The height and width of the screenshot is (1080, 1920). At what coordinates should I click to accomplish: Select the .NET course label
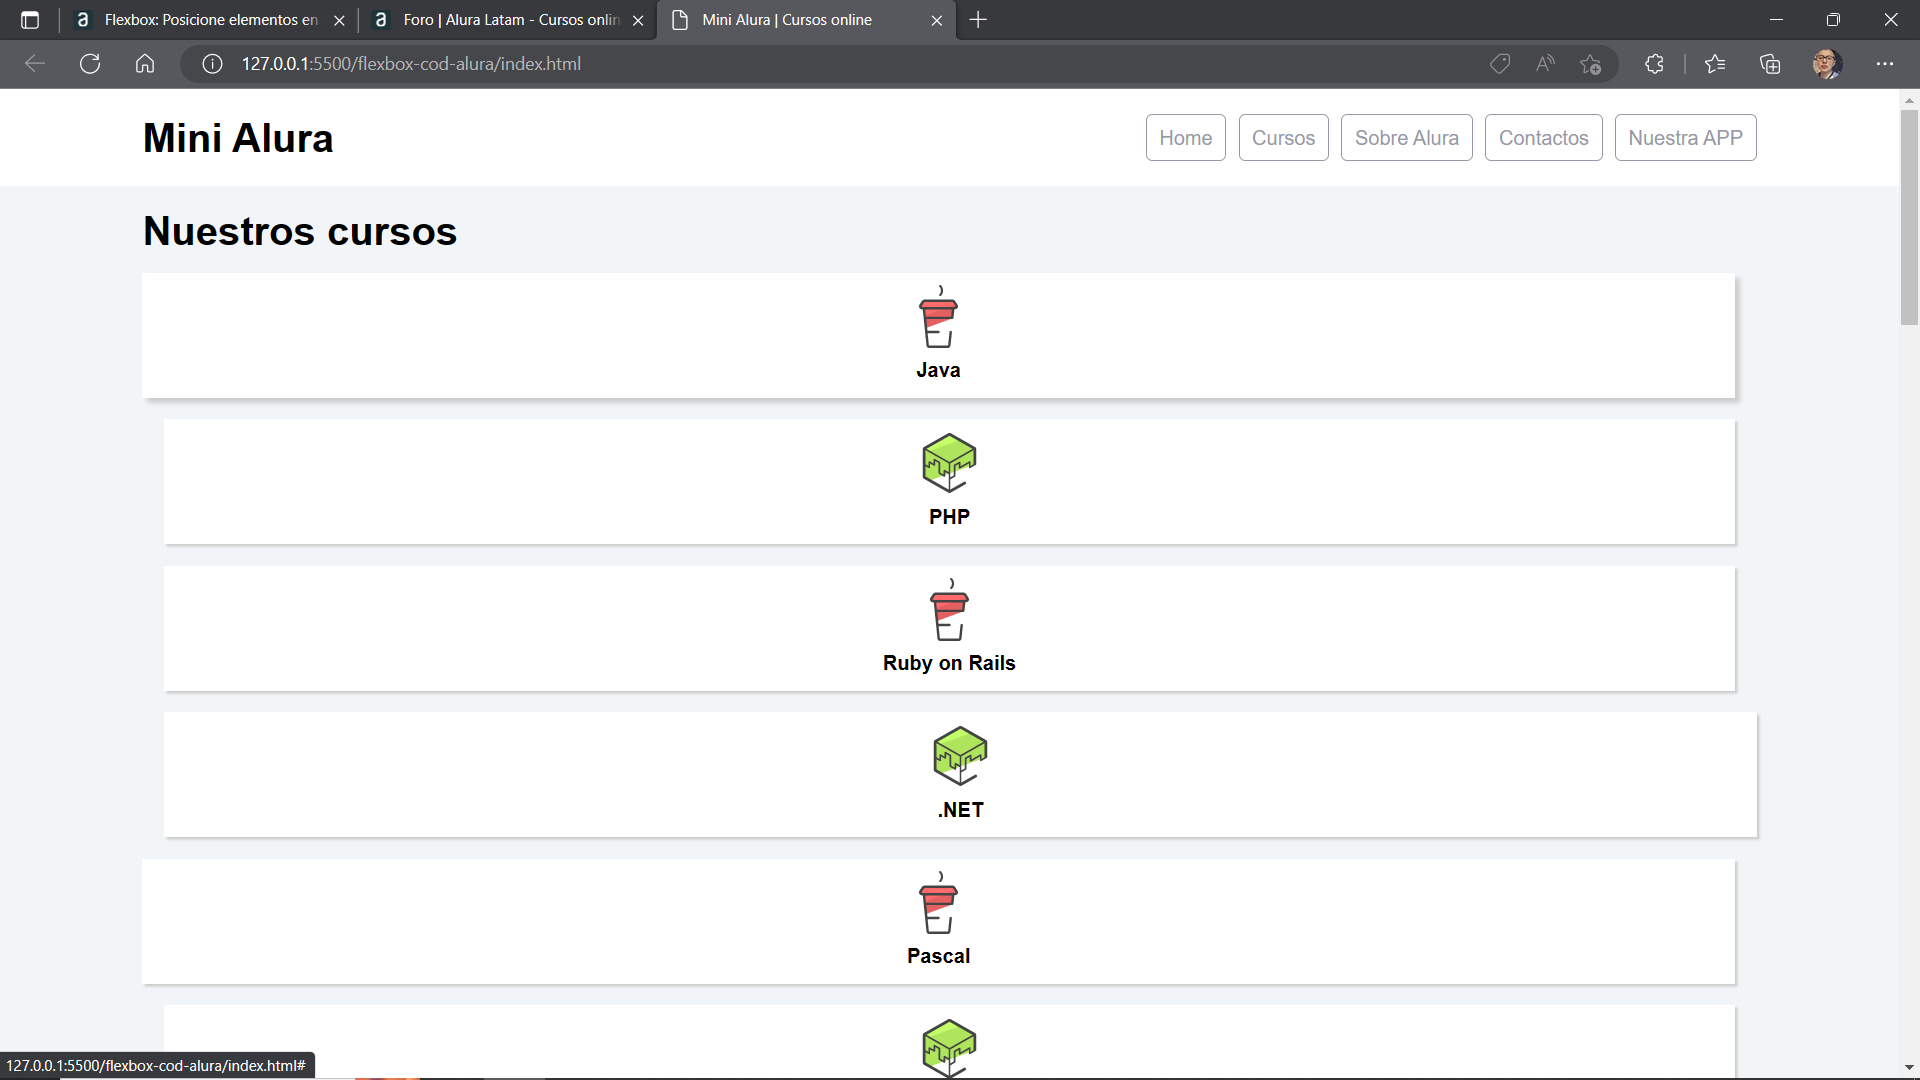pyautogui.click(x=961, y=810)
